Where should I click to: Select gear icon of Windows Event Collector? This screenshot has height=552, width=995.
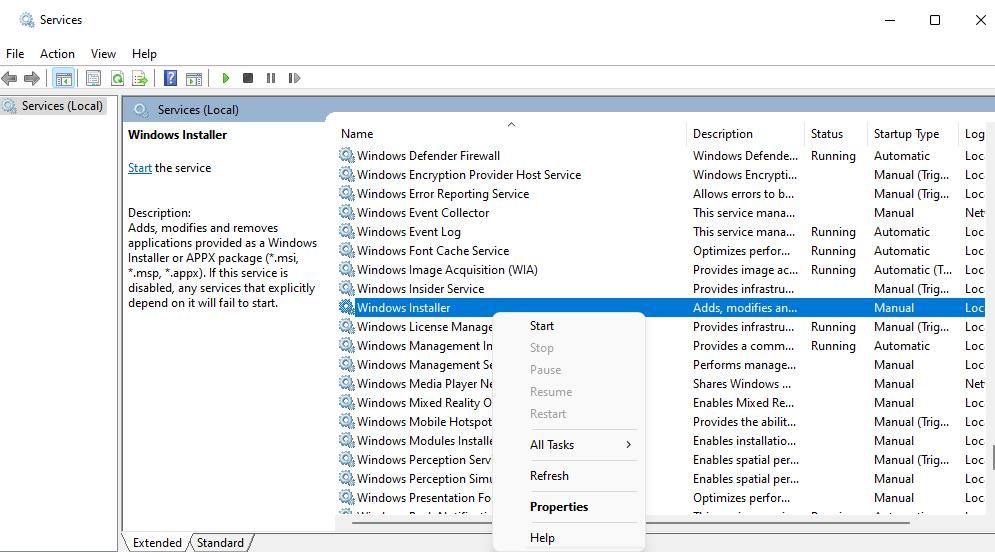click(x=346, y=213)
